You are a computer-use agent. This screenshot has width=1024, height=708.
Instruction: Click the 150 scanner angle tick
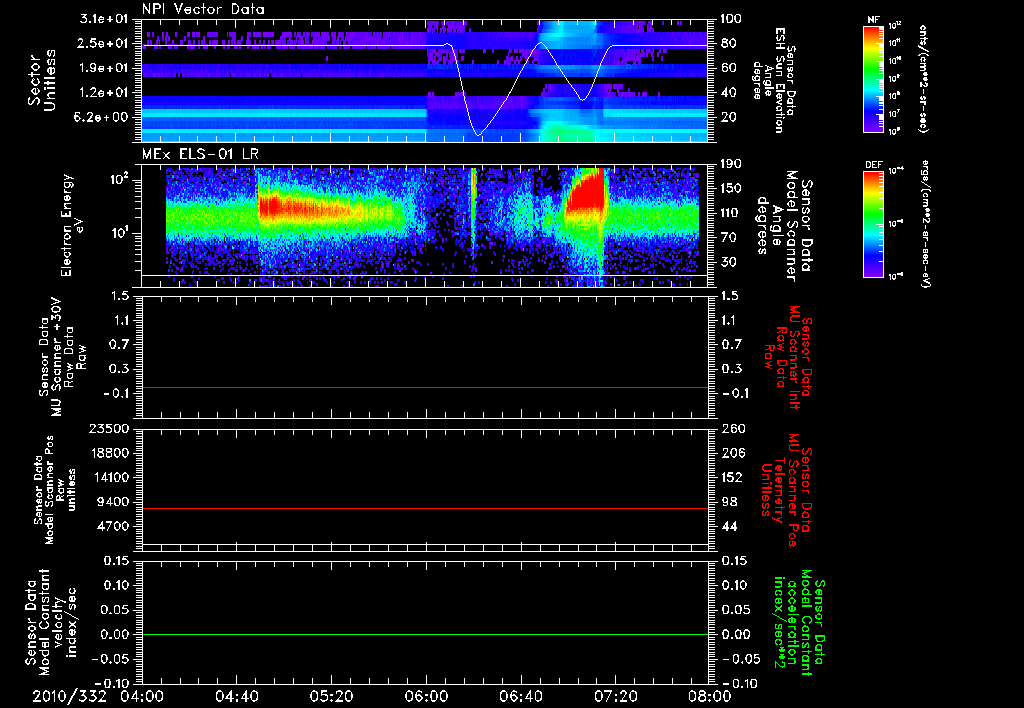tap(731, 188)
